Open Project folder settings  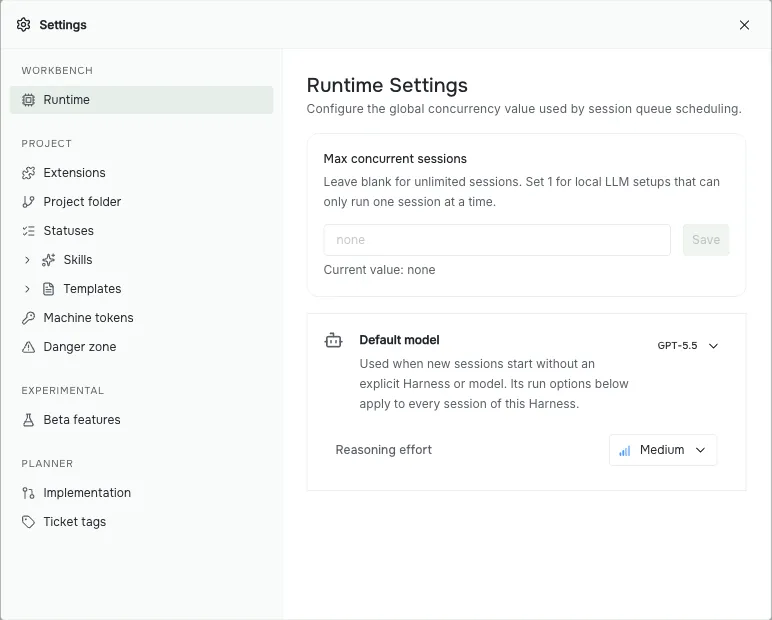pos(141,202)
